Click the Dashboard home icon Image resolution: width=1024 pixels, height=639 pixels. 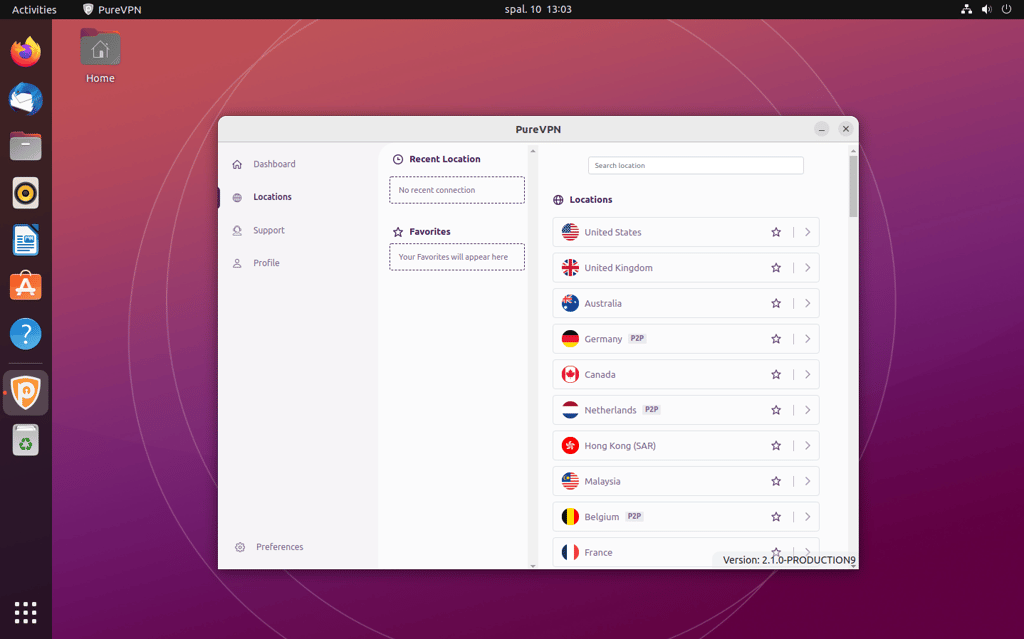coord(237,164)
